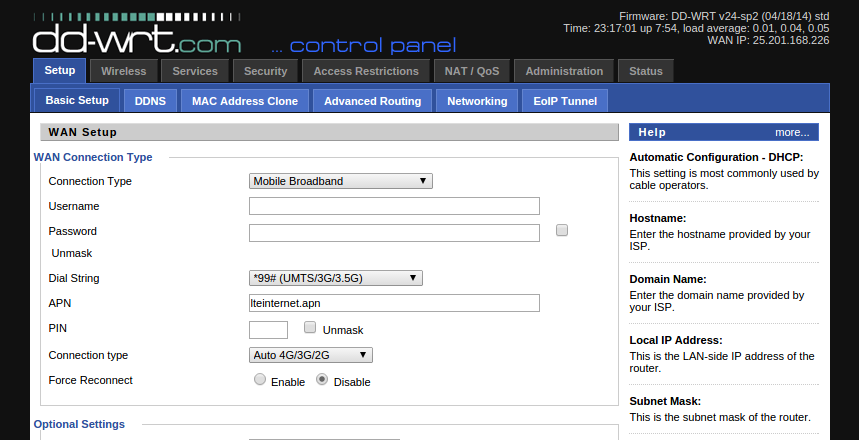Tick the Password Unmask checkbox

coord(562,230)
